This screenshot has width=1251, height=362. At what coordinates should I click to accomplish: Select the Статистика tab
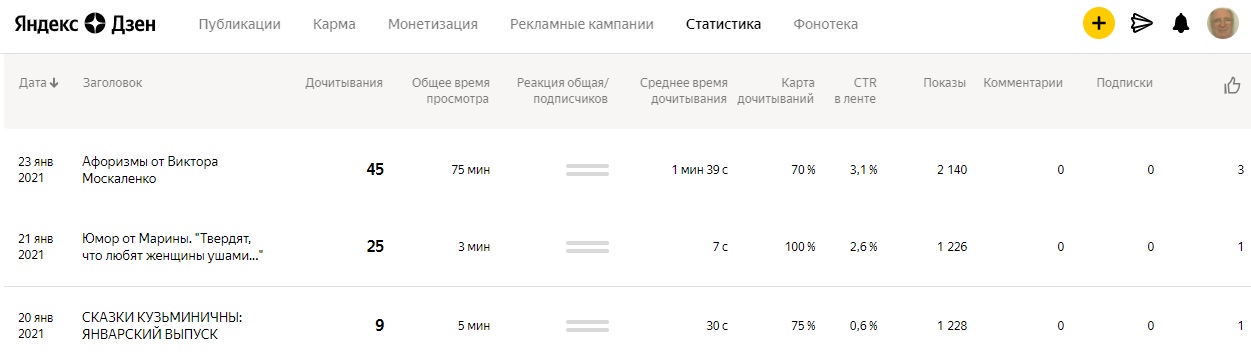coord(723,24)
